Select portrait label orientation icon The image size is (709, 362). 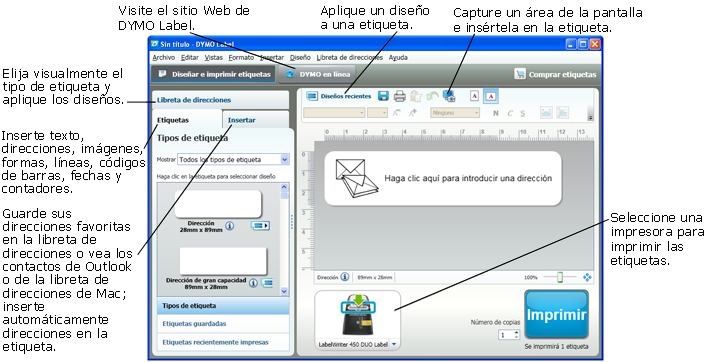(x=474, y=96)
